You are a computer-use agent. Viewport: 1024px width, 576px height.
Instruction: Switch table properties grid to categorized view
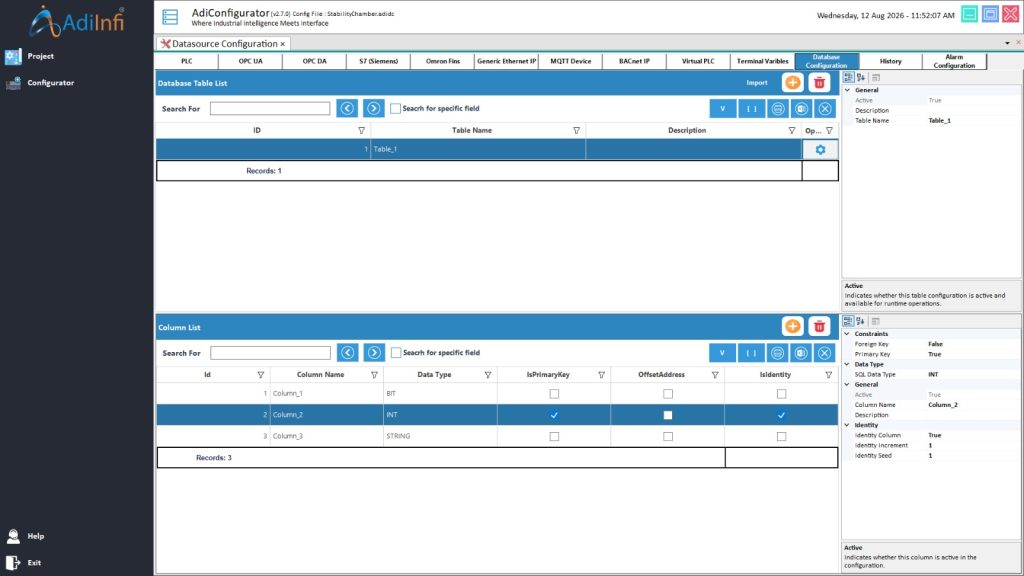coord(848,78)
